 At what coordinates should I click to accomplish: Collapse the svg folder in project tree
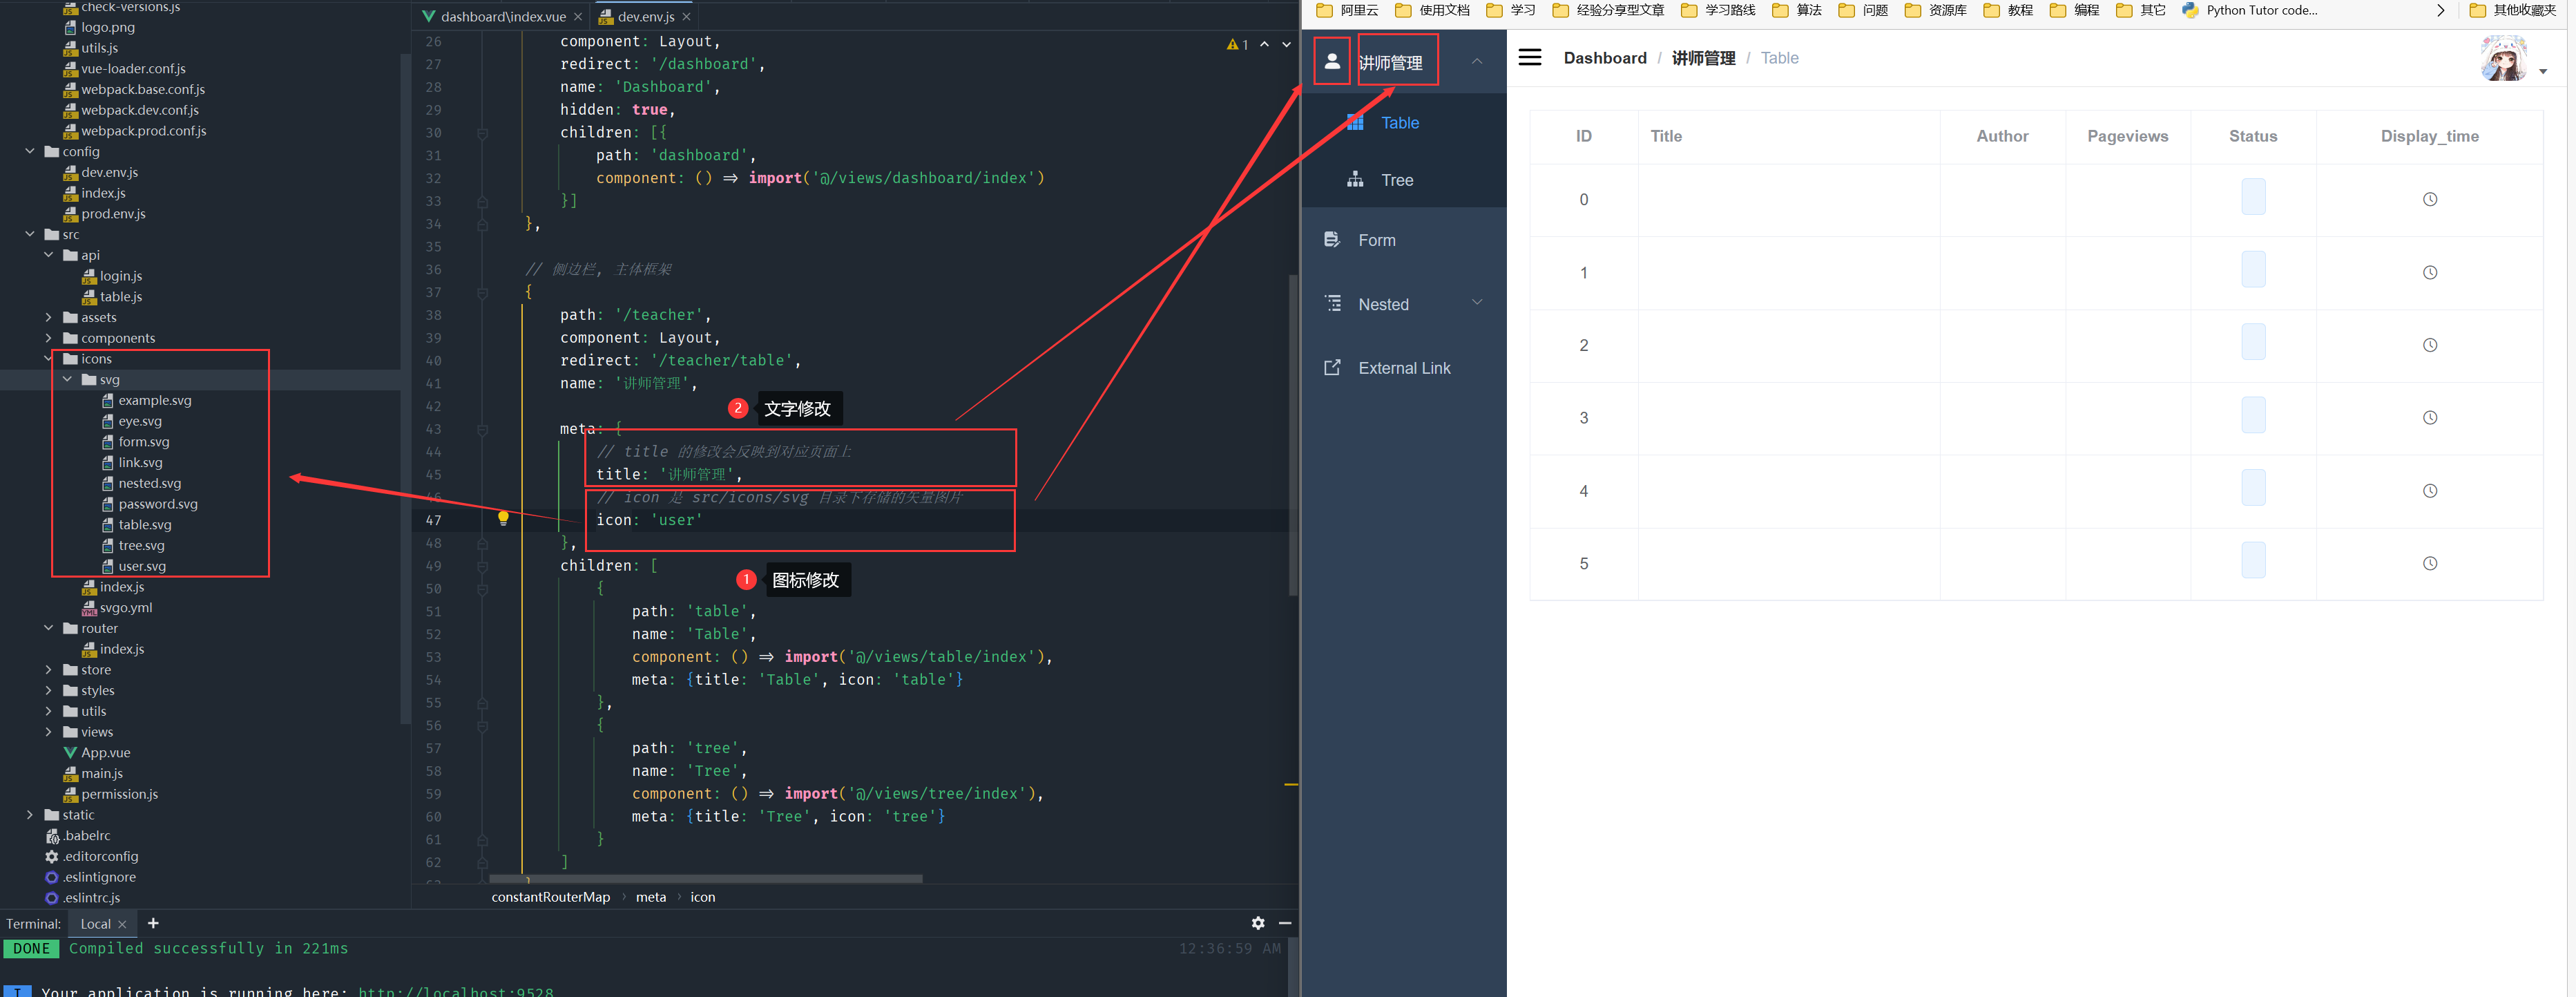67,379
